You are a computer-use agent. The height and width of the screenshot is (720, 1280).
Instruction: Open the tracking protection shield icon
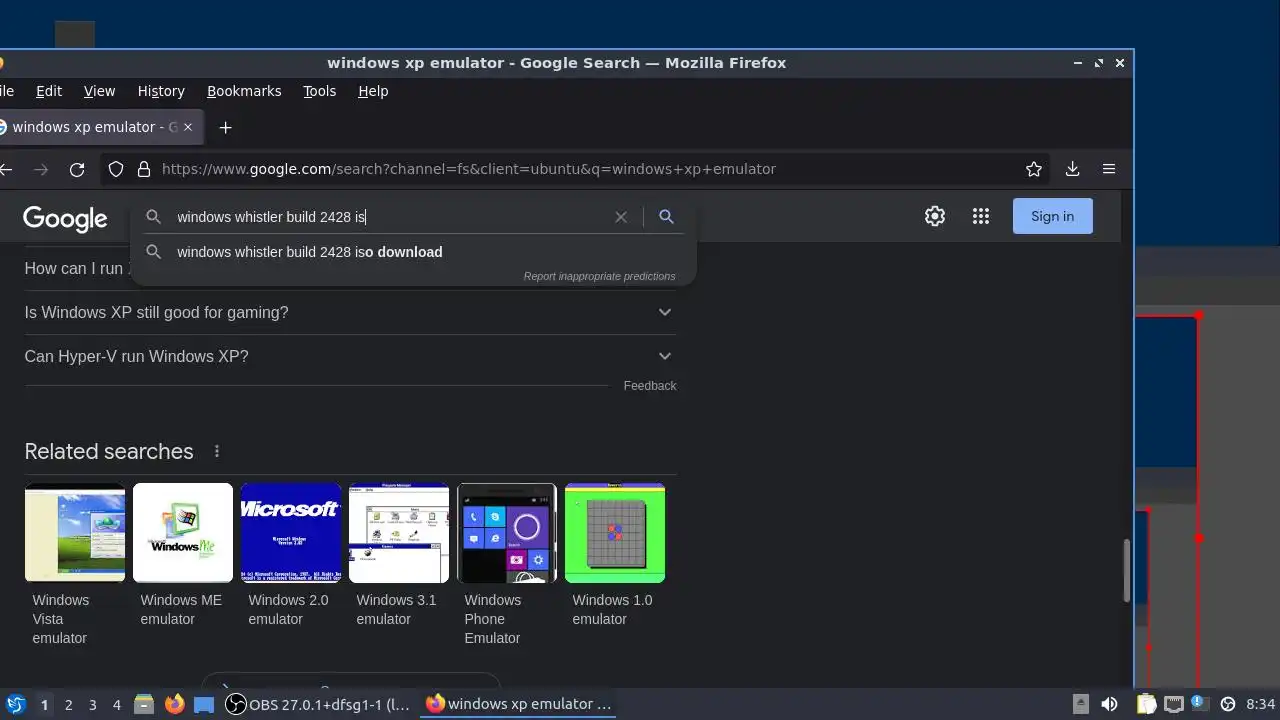(x=116, y=169)
